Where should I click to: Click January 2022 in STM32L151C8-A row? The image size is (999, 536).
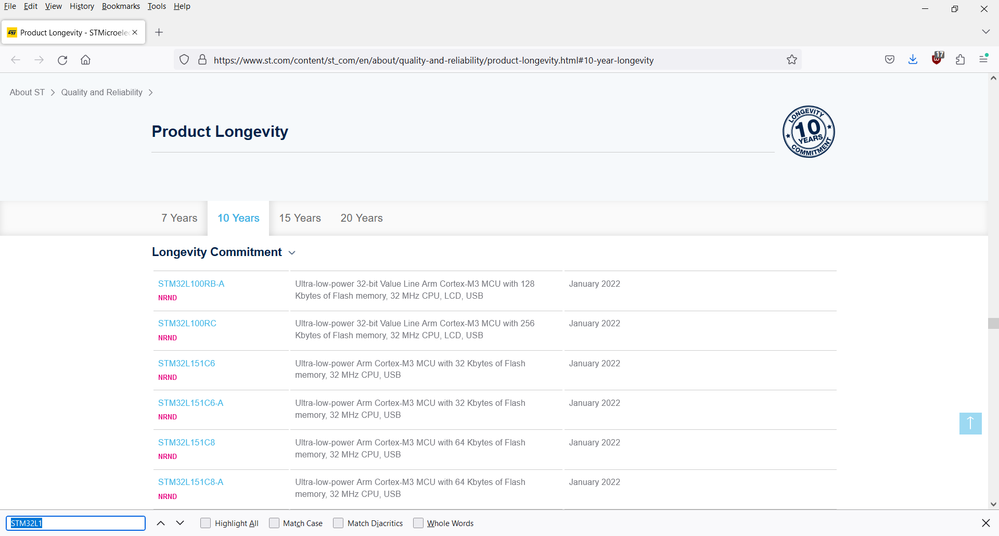594,482
